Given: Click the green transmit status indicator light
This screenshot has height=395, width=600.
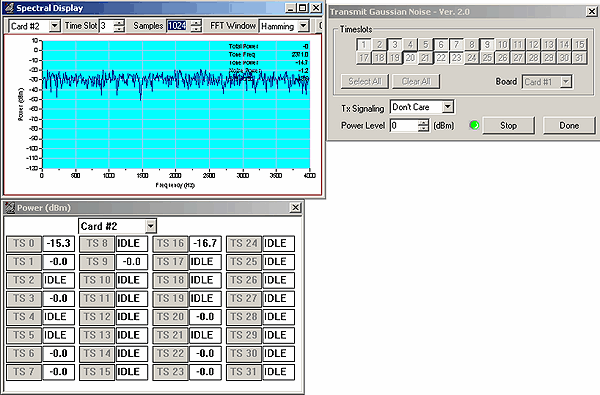Looking at the screenshot, I should [474, 125].
